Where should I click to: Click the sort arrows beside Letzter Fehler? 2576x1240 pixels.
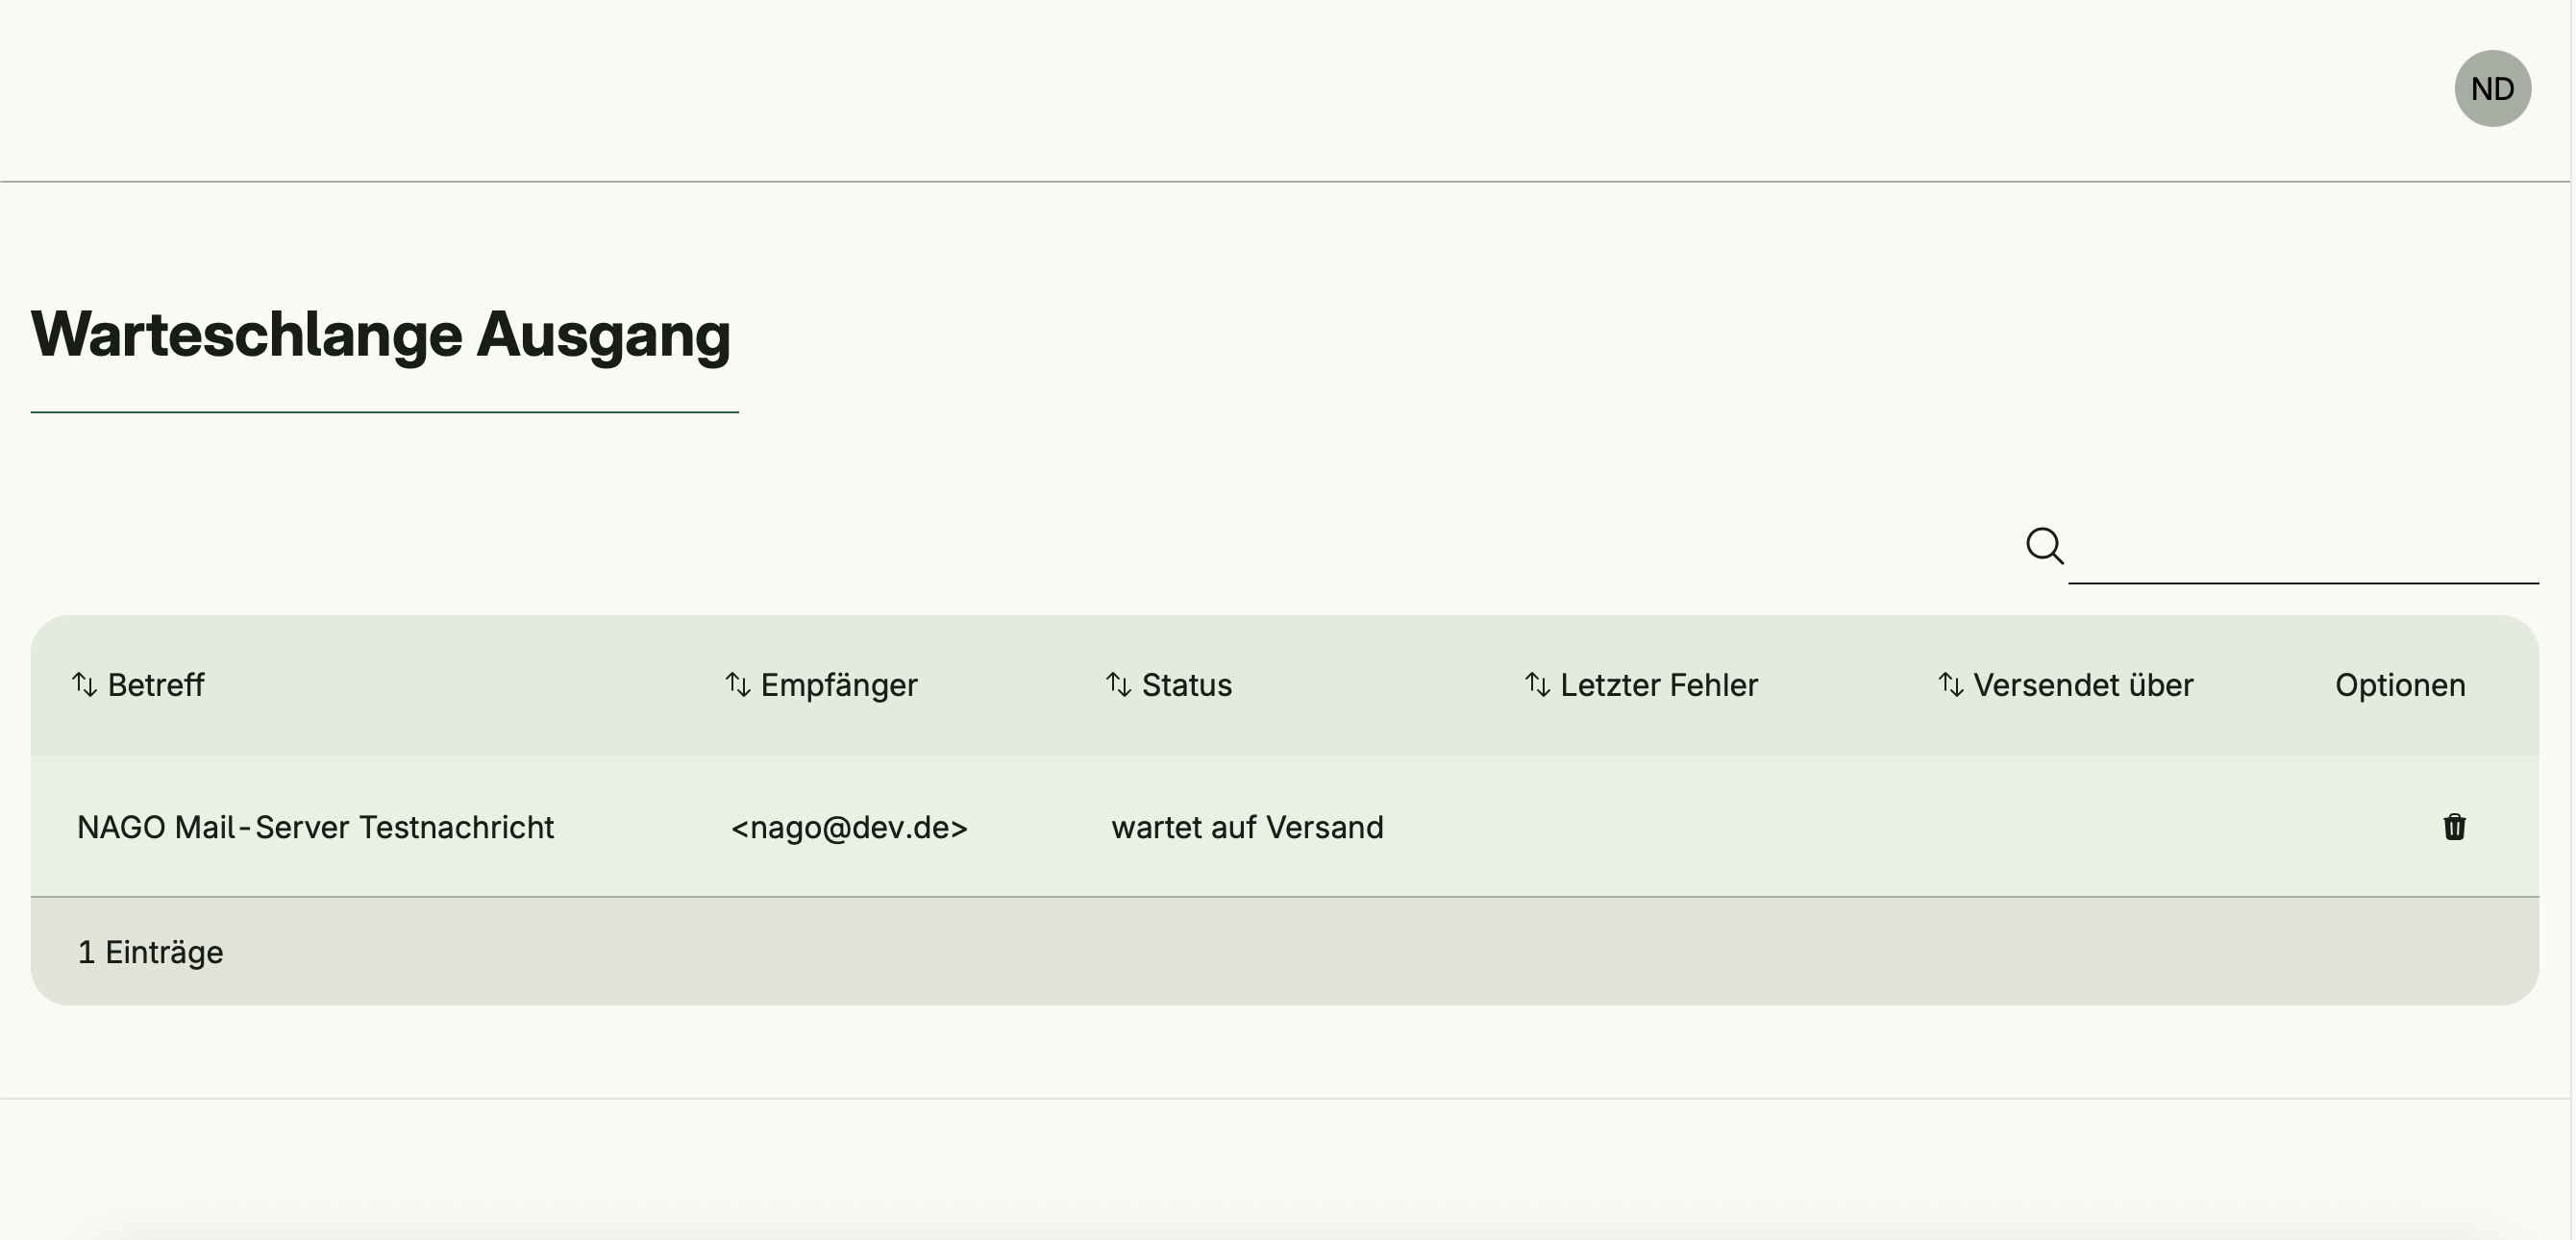point(1537,685)
